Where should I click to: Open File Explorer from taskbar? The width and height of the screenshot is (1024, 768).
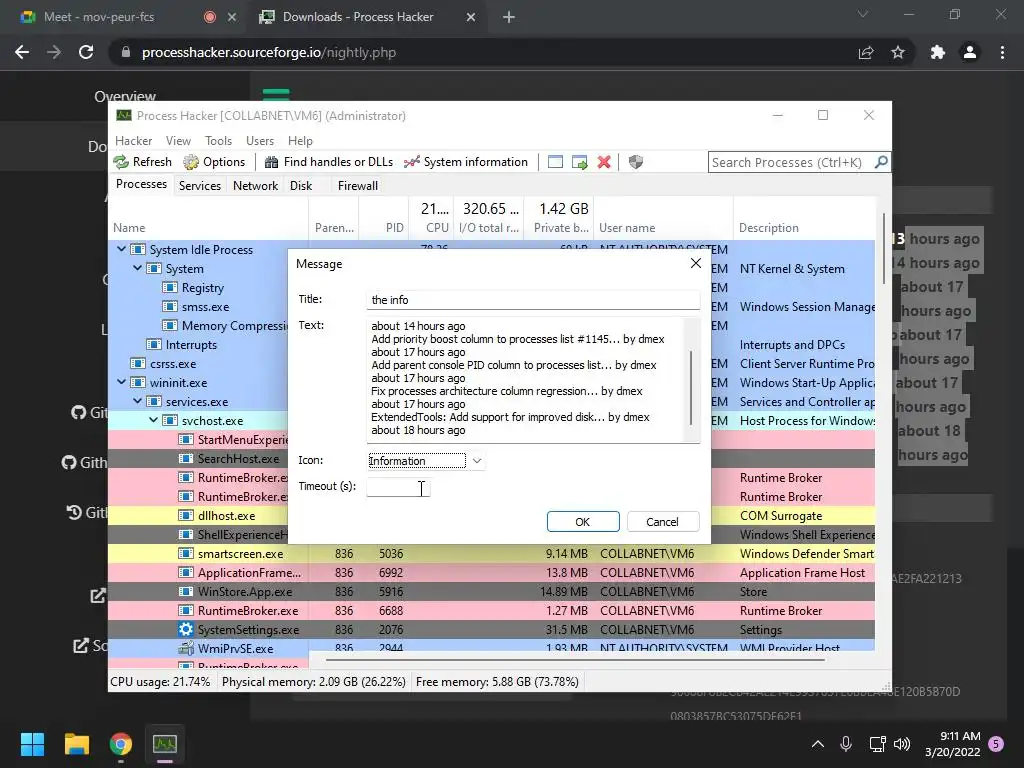coord(76,744)
